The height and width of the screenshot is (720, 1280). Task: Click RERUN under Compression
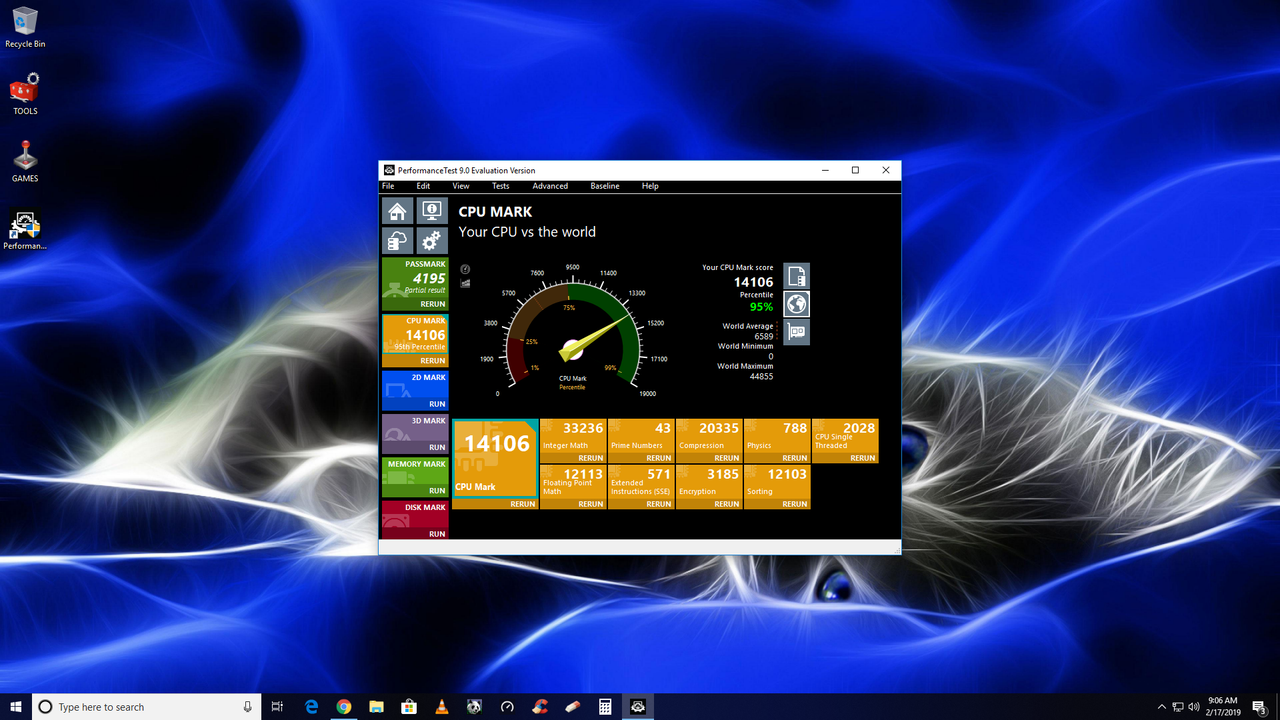click(727, 458)
